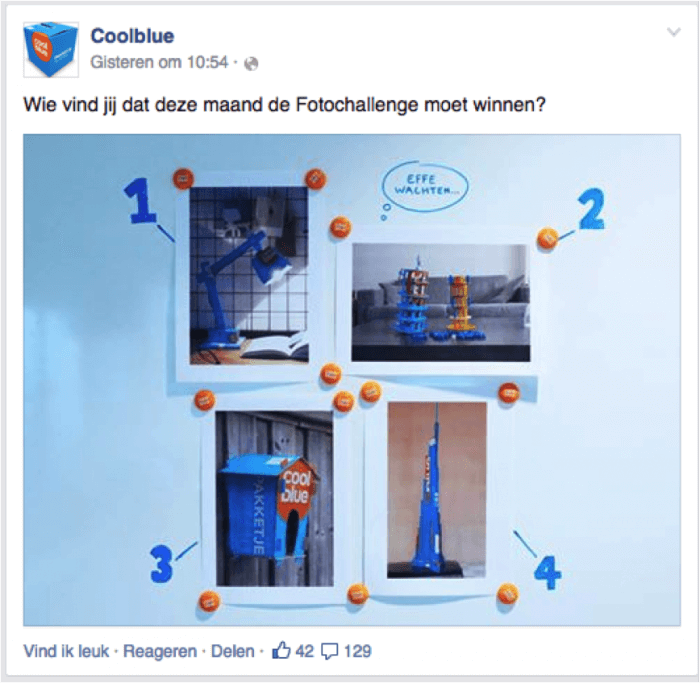Click Vind ik leuk to like
700x683 pixels.
coord(66,651)
